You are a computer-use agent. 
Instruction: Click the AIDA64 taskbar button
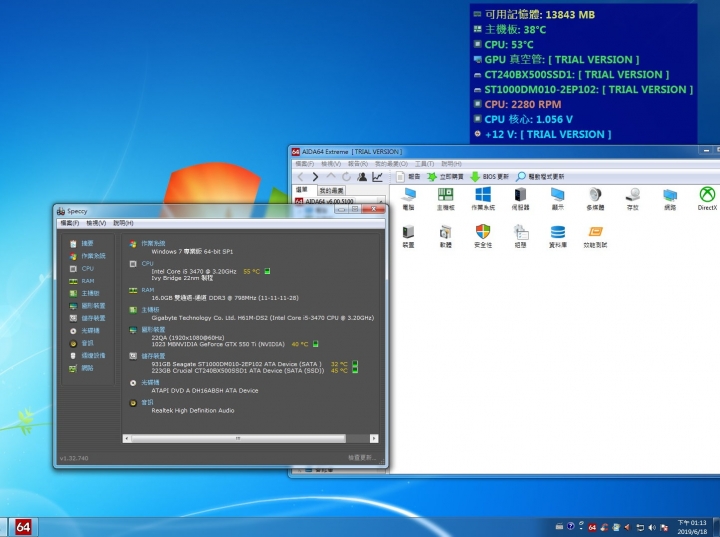(23, 527)
